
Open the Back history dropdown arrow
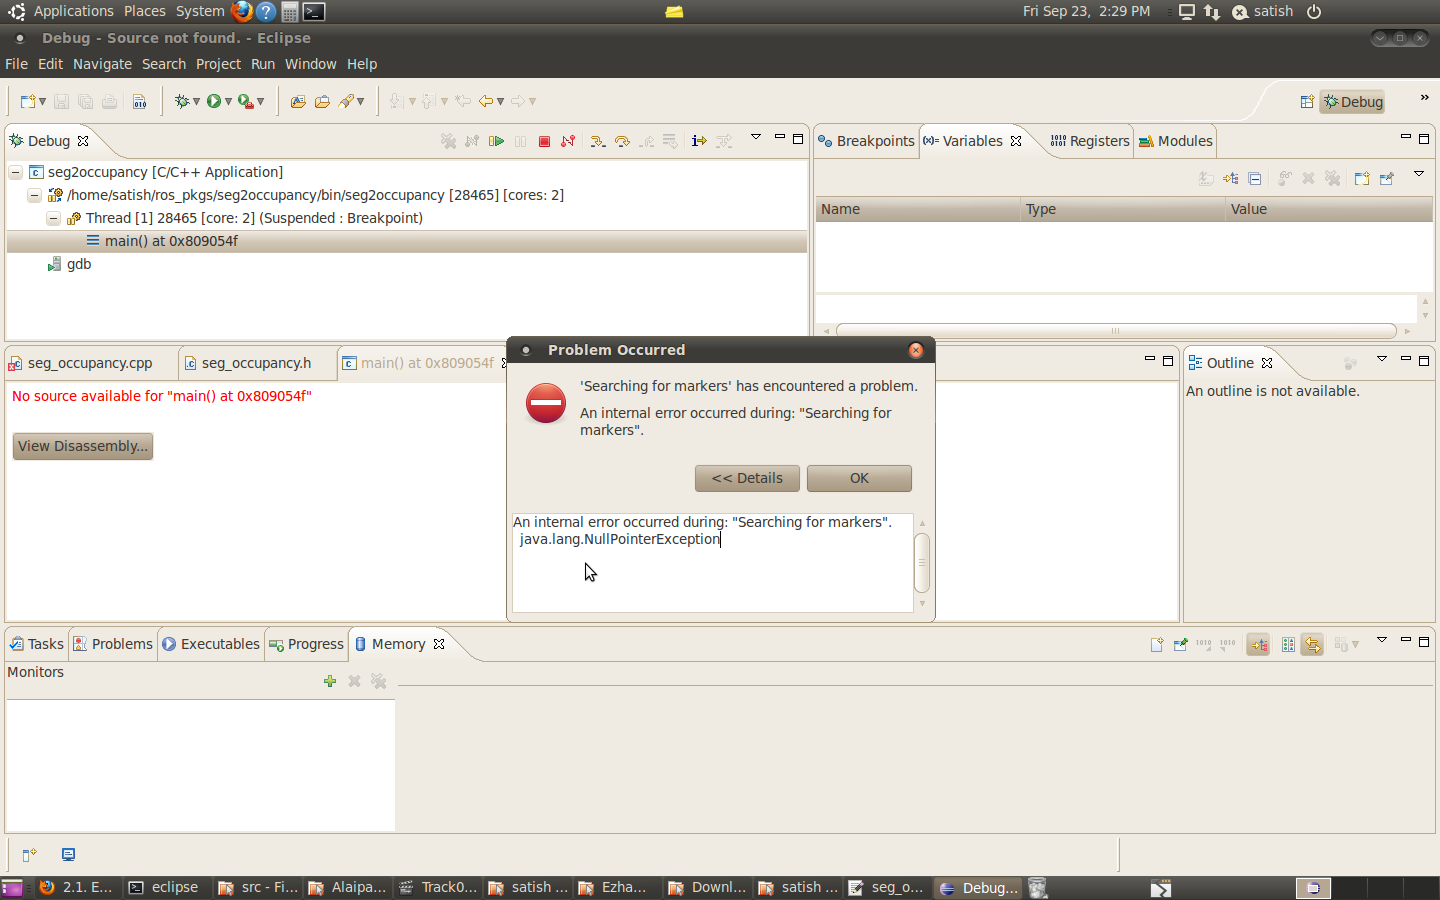500,101
